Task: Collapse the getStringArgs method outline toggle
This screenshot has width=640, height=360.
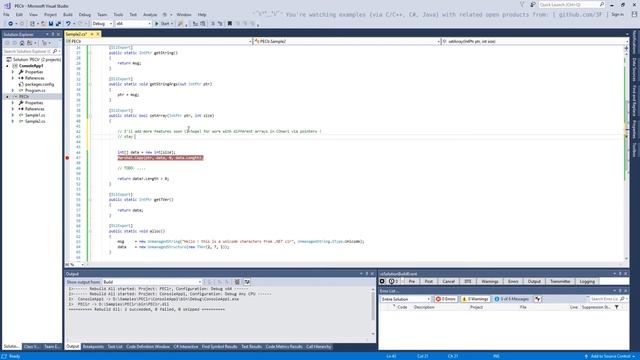Action: coord(90,84)
